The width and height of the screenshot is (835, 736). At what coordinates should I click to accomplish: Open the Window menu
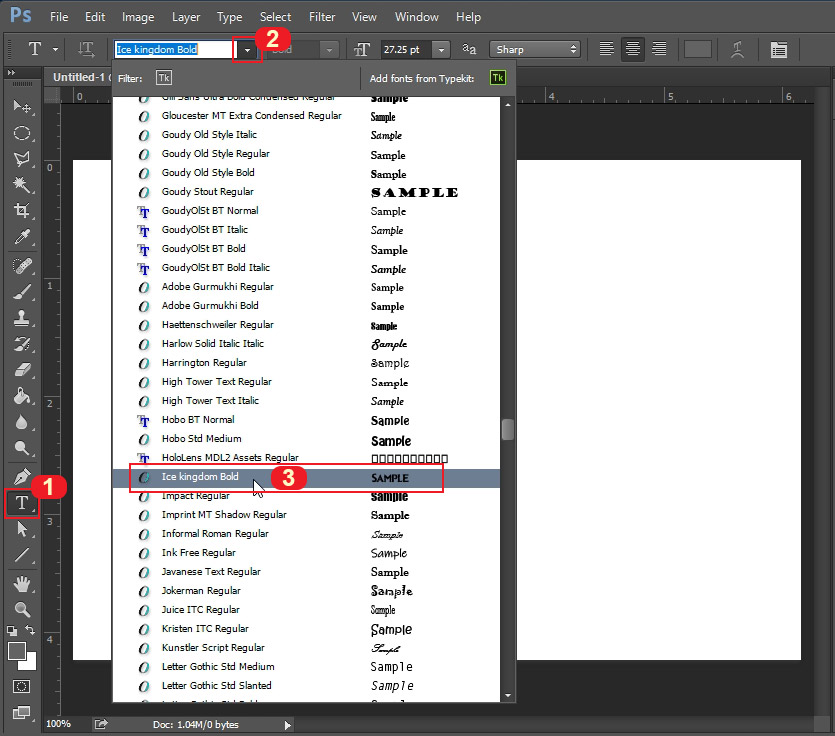416,17
